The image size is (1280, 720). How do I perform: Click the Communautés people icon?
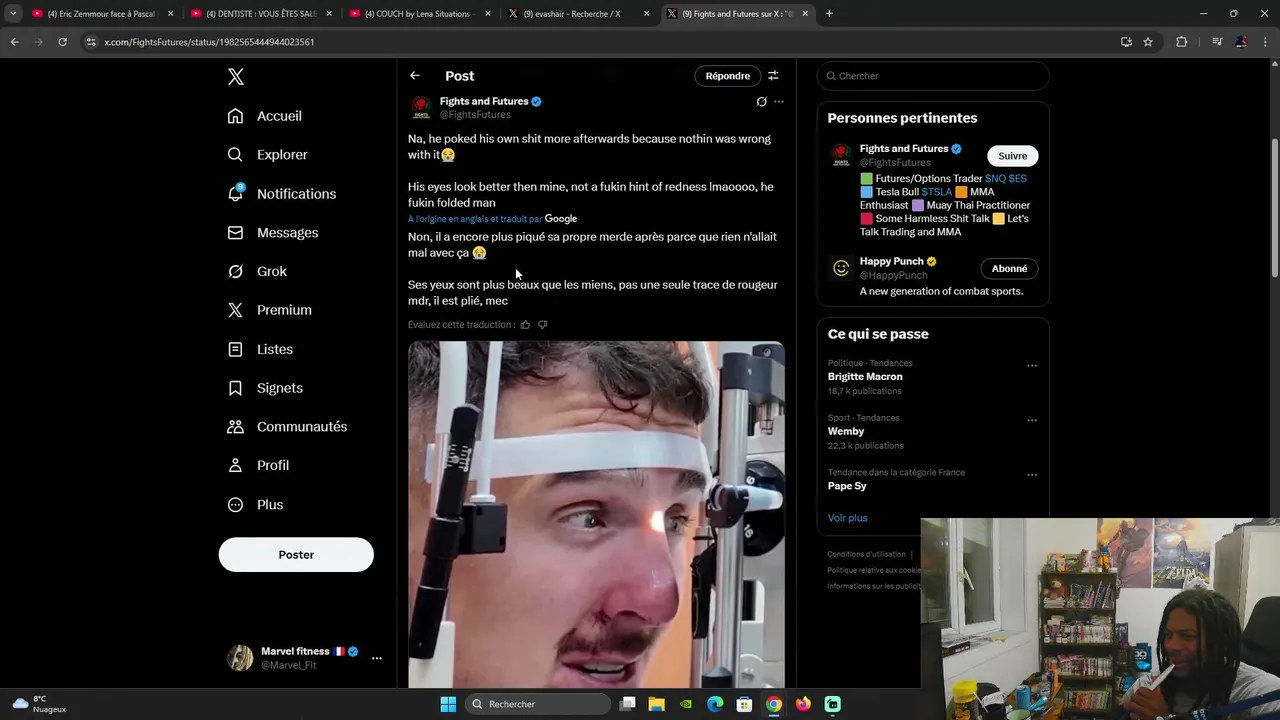(235, 427)
